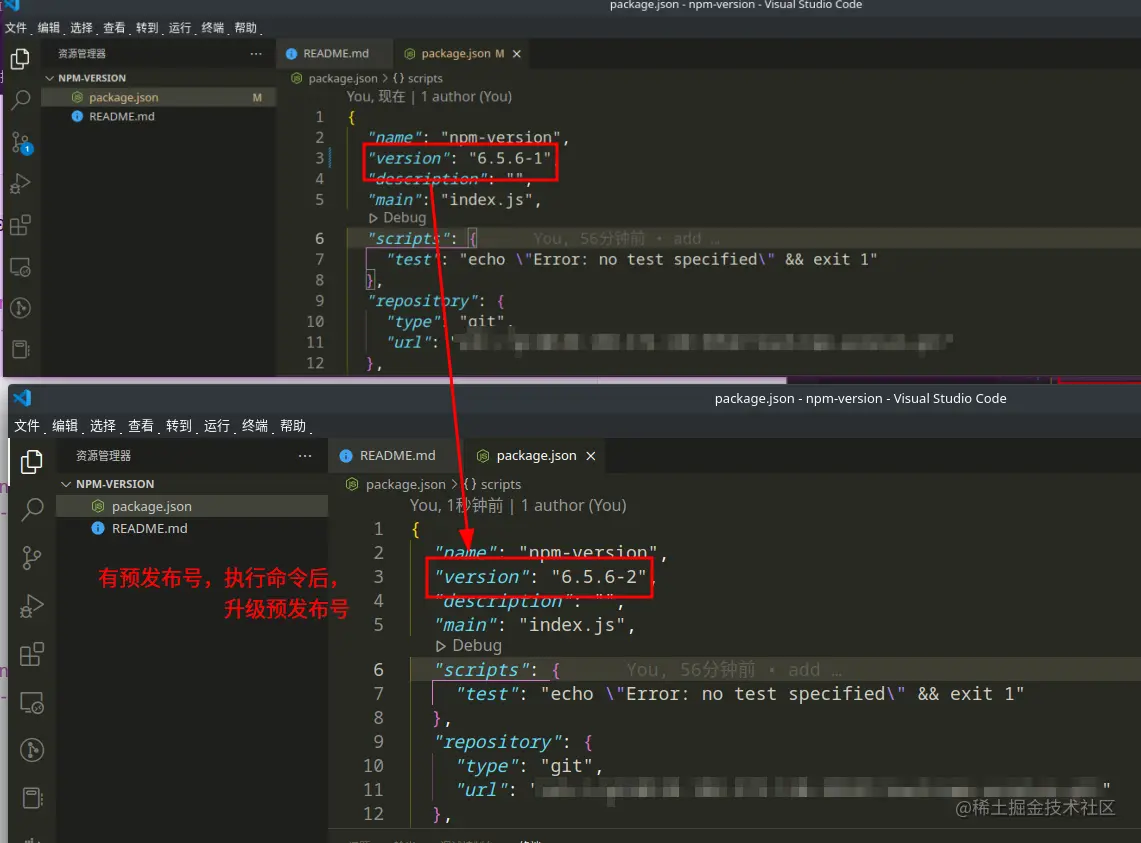Open 转到 menu in bottom window
This screenshot has width=1141, height=843.
(x=178, y=426)
